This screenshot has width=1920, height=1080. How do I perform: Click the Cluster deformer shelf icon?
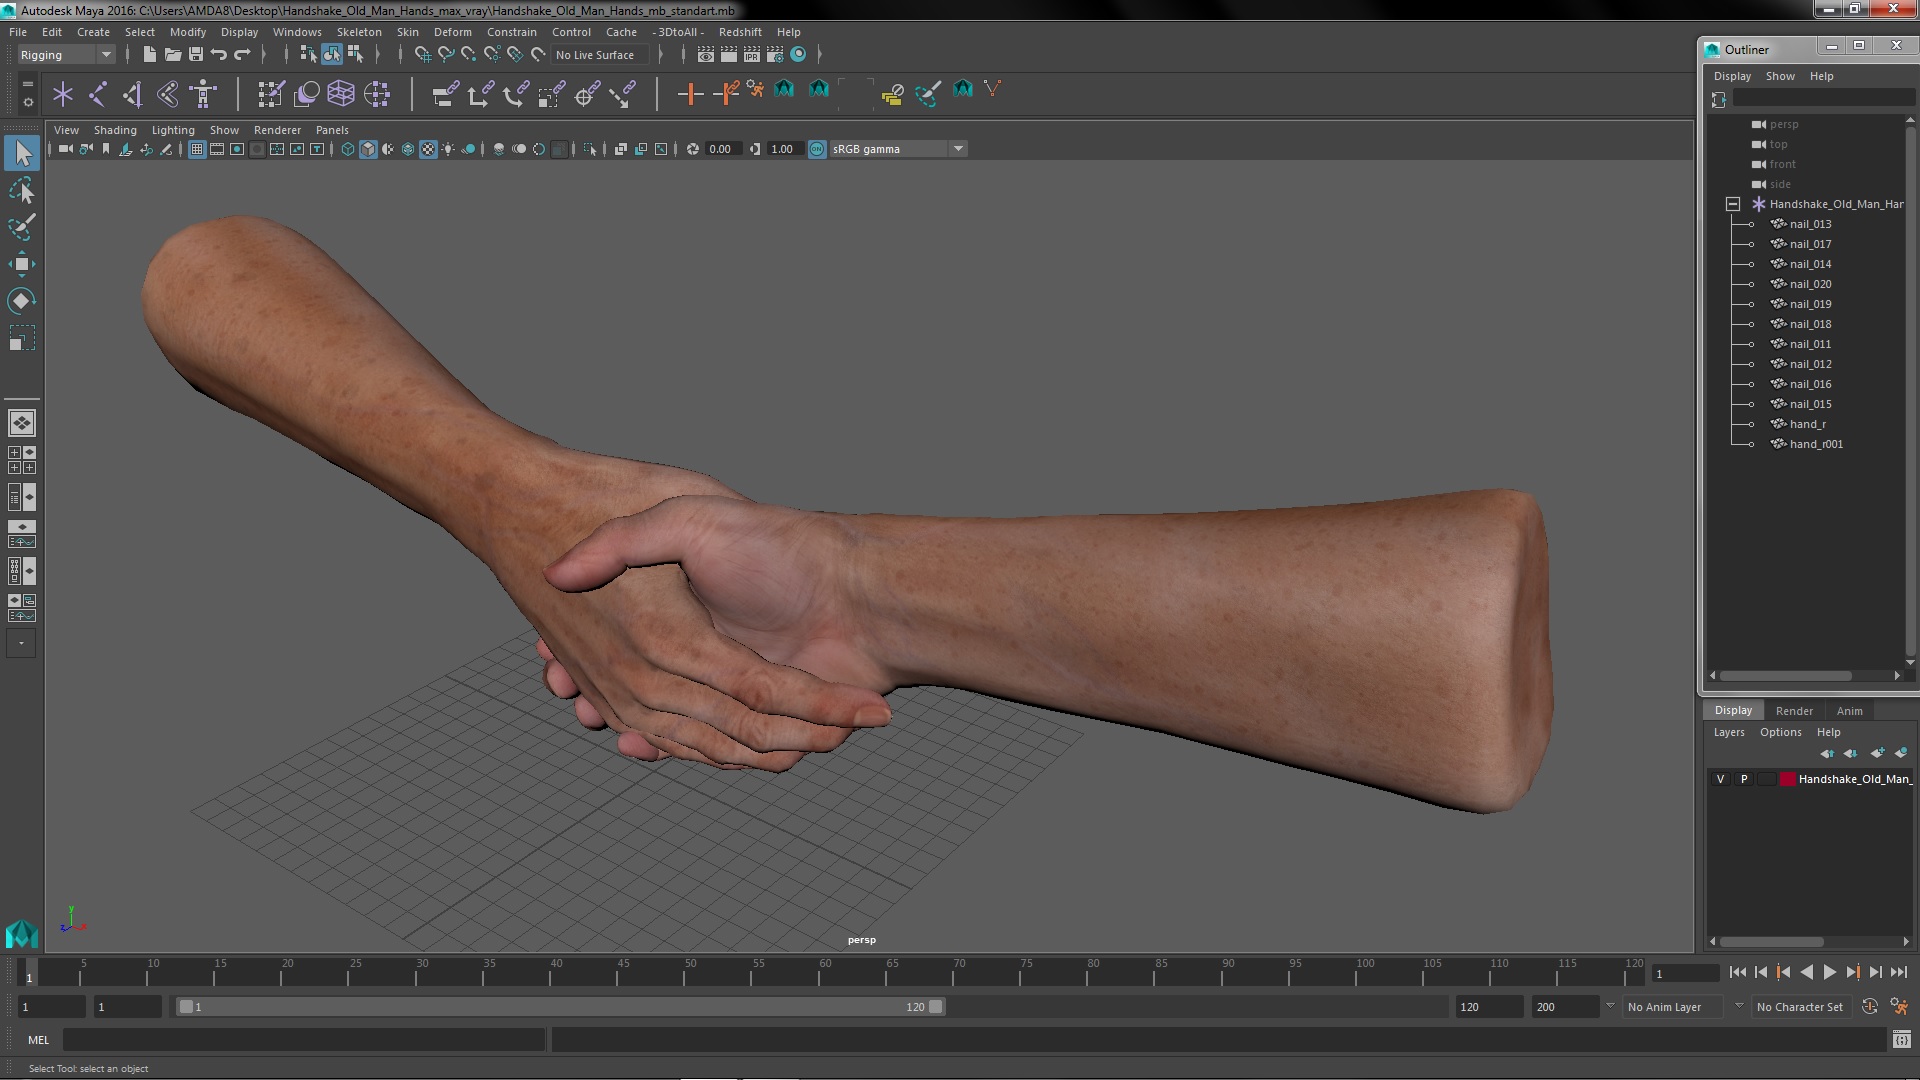tap(376, 94)
